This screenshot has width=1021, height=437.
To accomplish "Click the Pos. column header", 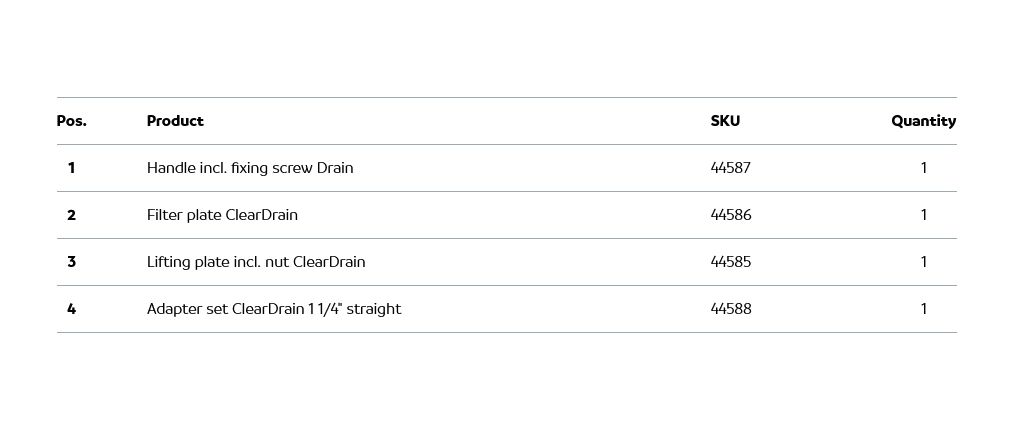I will 72,121.
